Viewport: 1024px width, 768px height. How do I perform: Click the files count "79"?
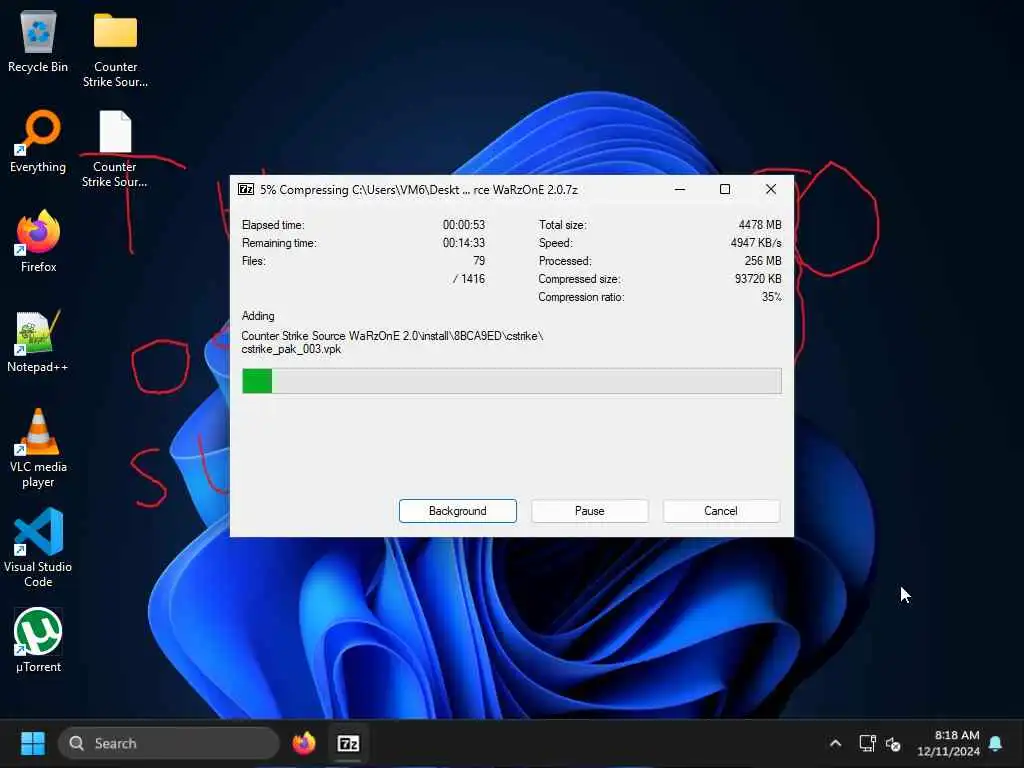[x=479, y=261]
